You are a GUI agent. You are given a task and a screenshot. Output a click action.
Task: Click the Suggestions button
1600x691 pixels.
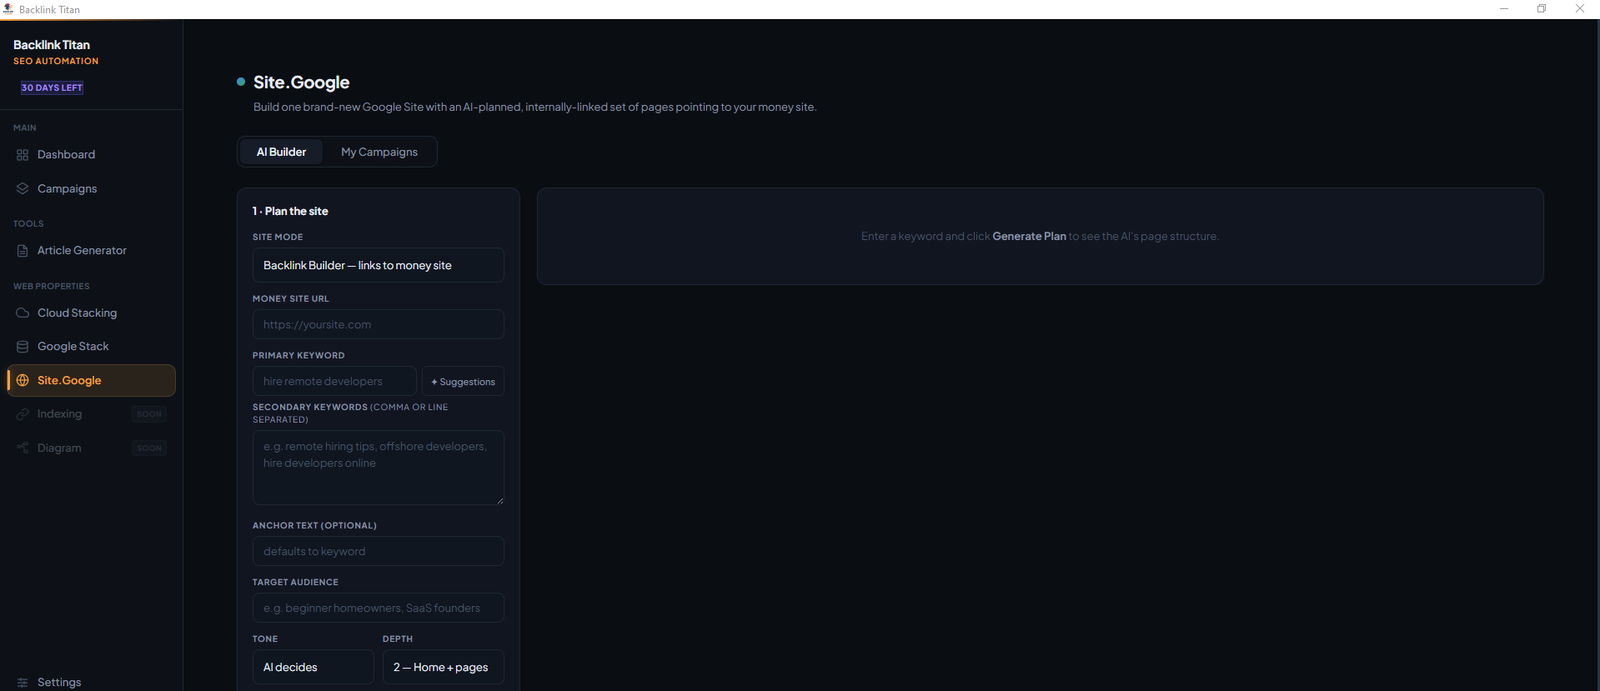coord(463,381)
